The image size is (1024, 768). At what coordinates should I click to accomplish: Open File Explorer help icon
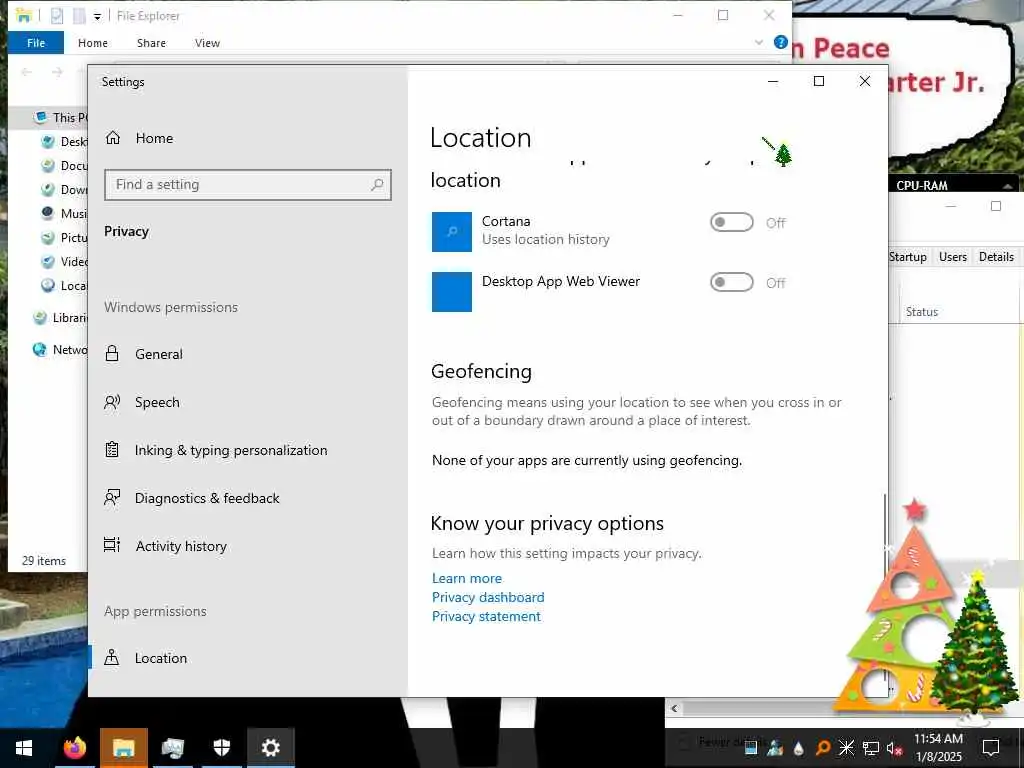[780, 42]
